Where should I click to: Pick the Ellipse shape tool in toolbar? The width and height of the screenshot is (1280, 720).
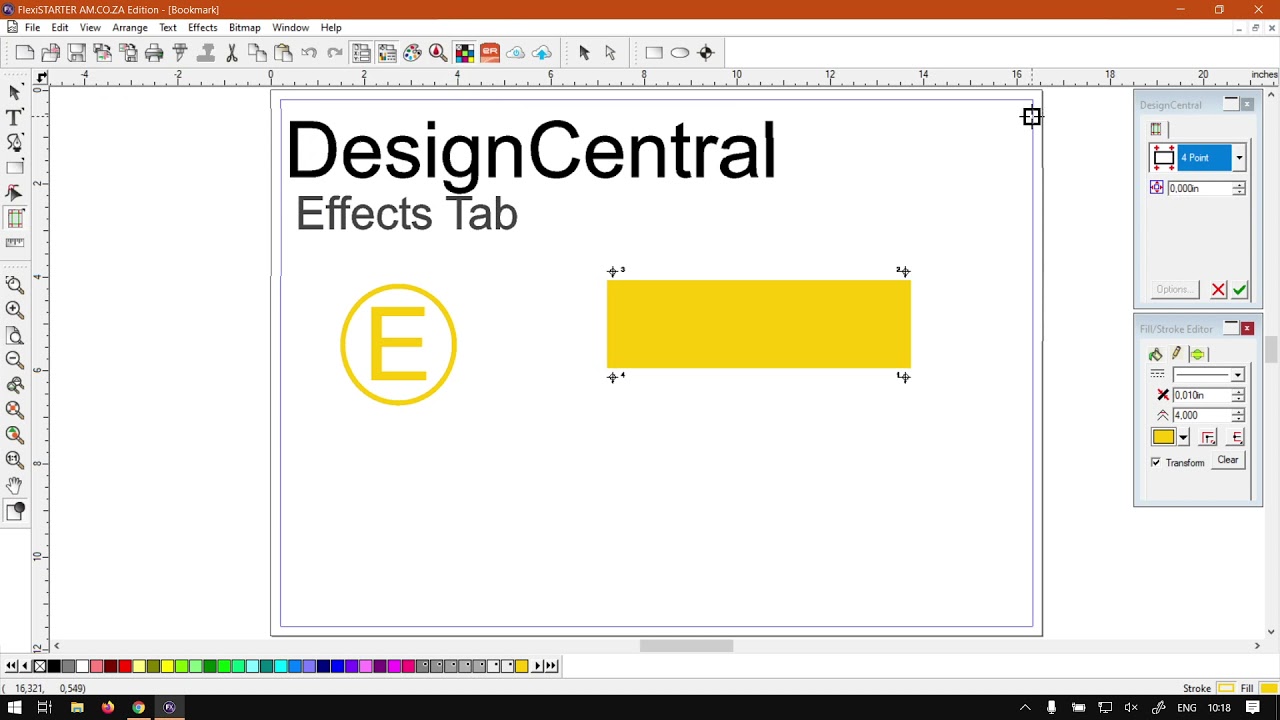point(680,53)
